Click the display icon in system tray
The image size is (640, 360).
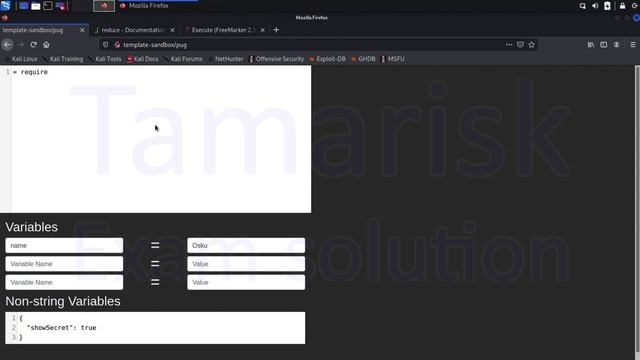click(582, 6)
